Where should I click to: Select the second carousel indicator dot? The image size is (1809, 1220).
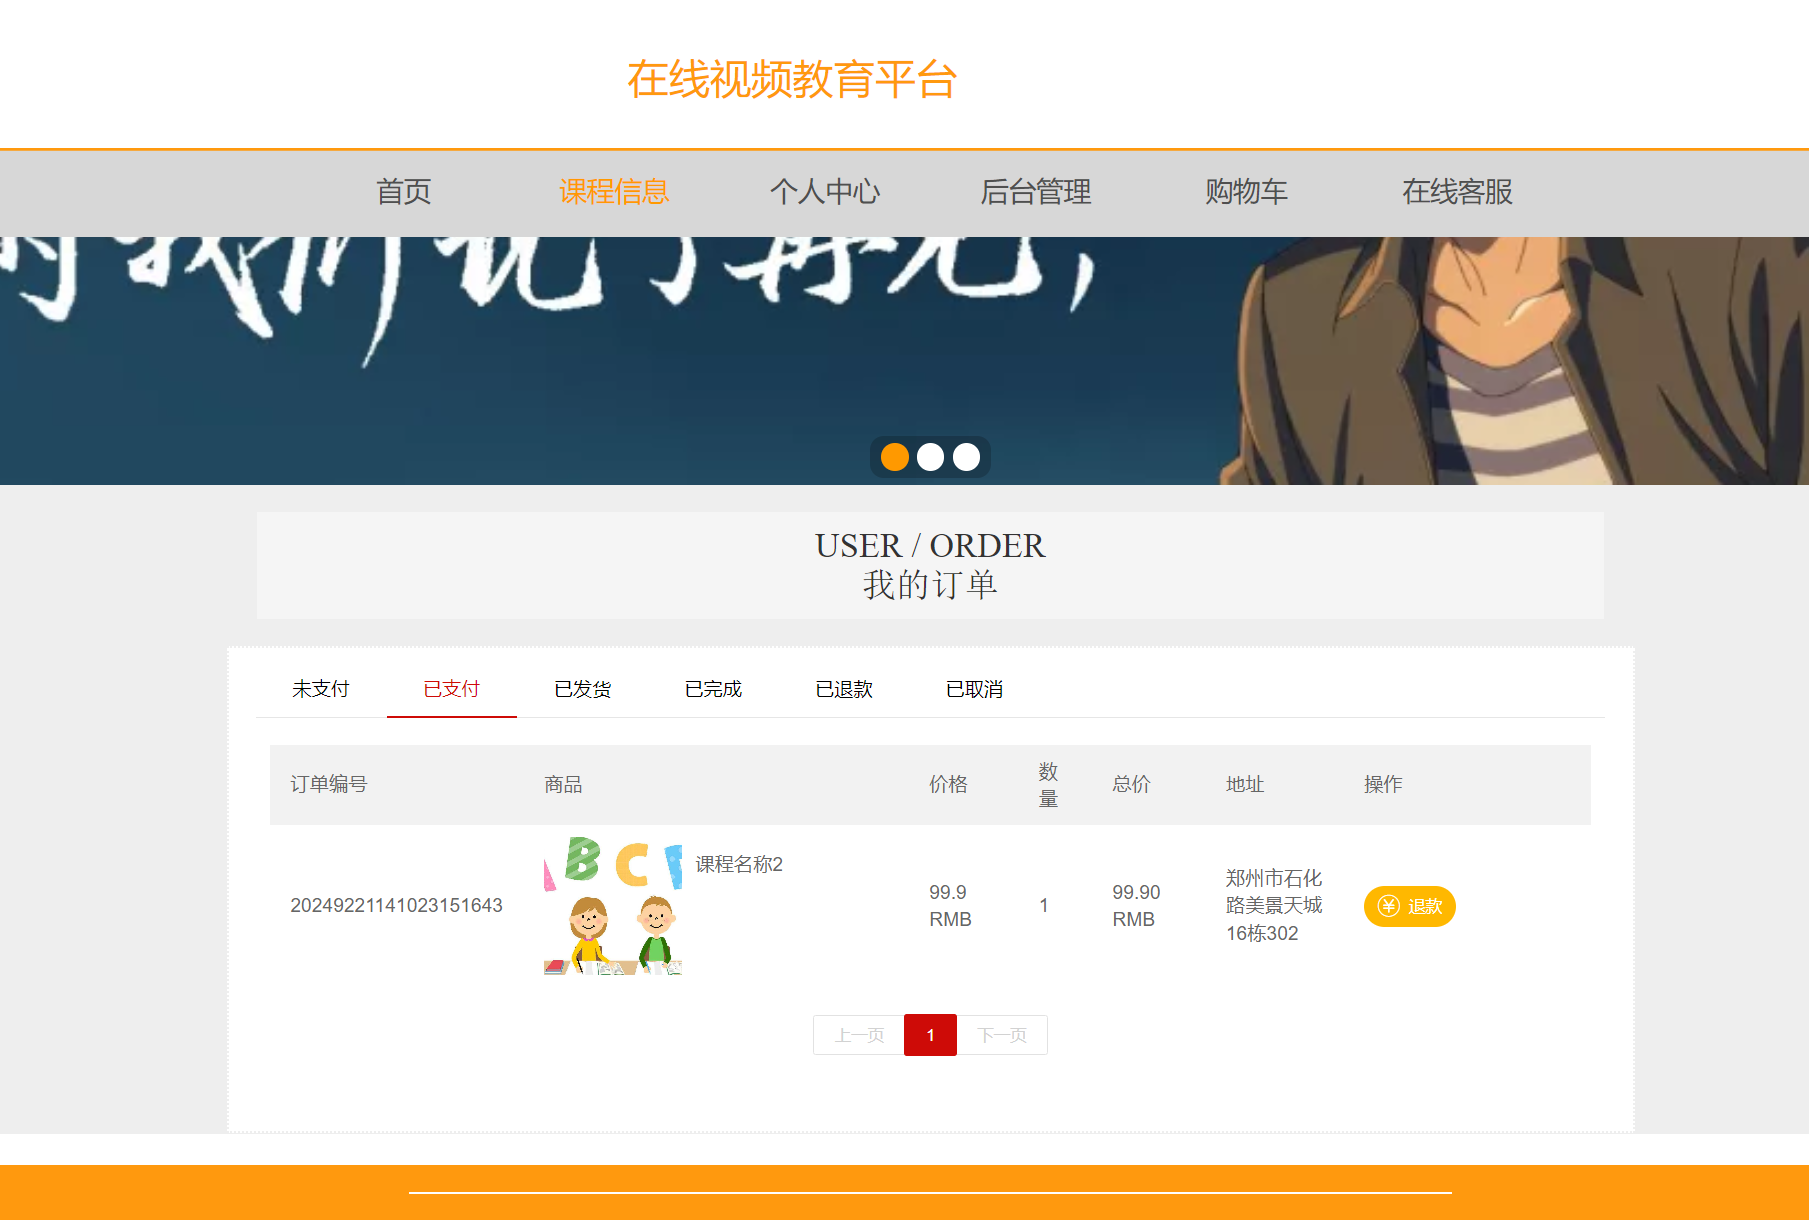click(929, 456)
